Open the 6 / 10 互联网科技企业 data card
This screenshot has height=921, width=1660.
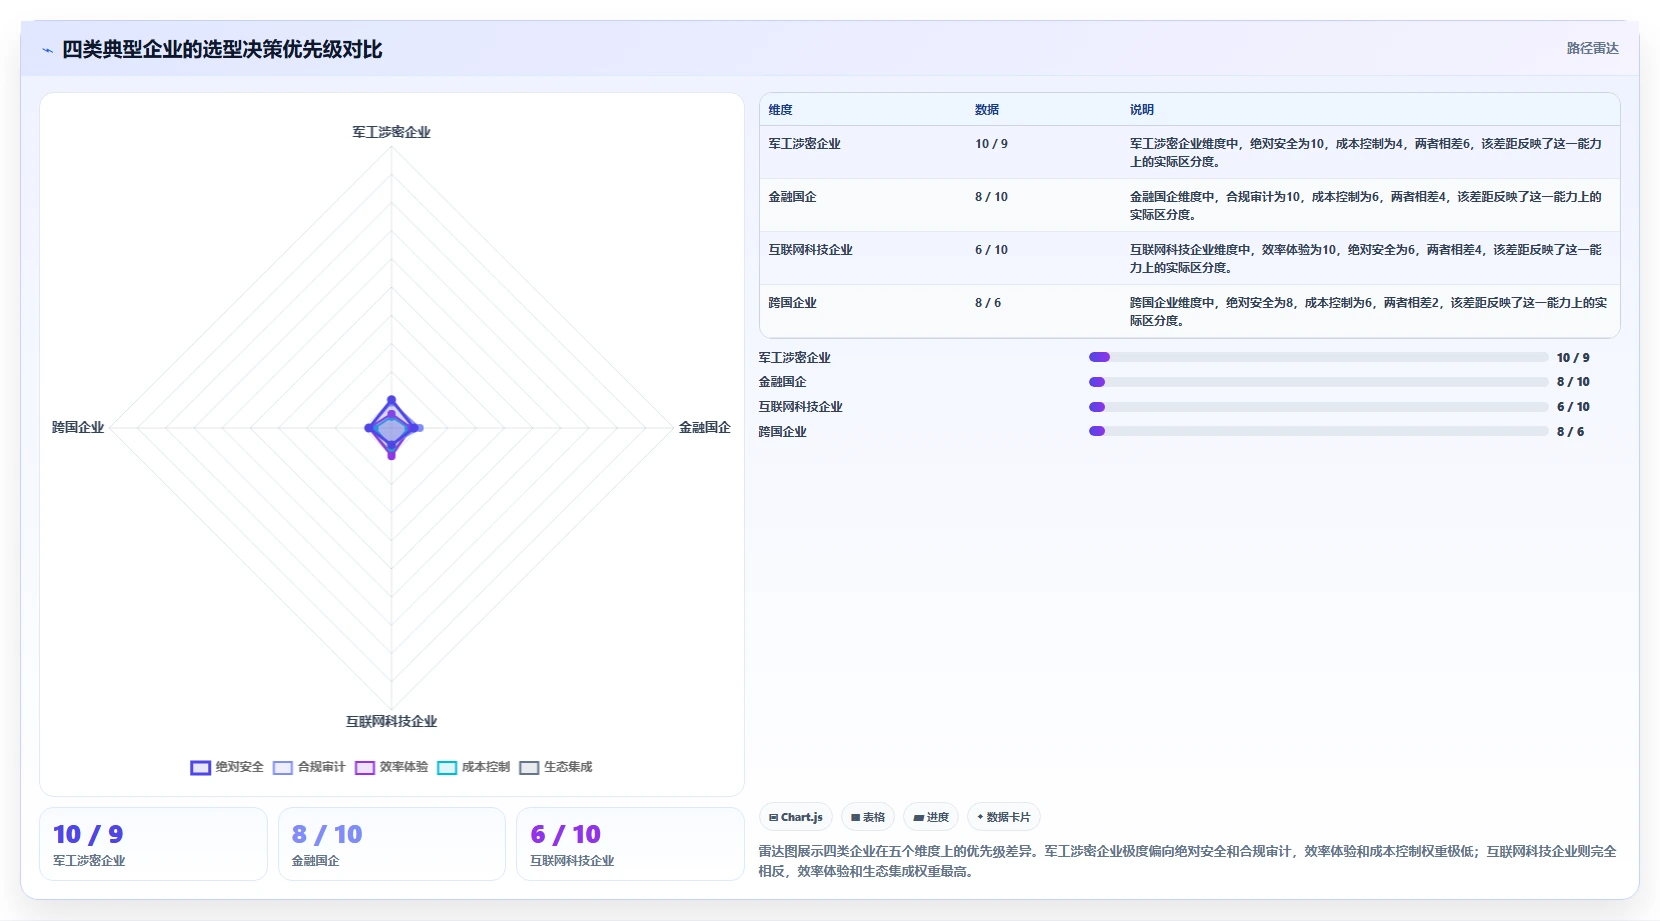pyautogui.click(x=630, y=844)
